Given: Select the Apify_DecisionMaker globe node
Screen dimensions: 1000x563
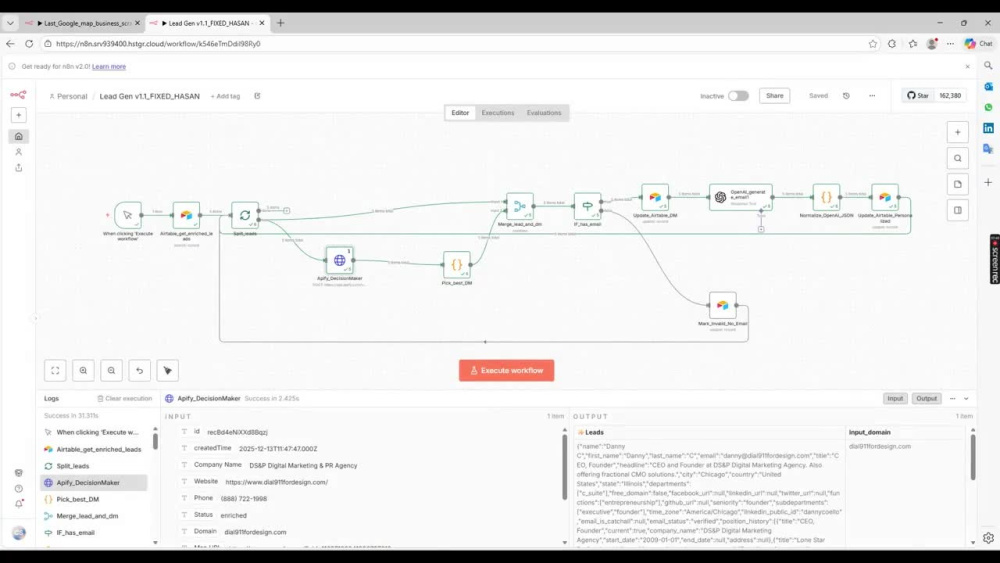Looking at the screenshot, I should pos(339,260).
